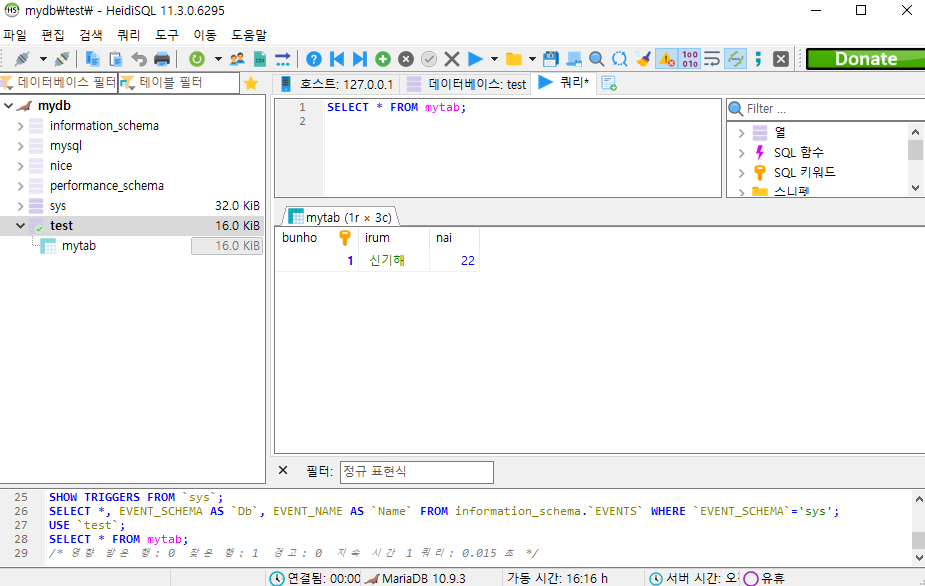Select the mytab (1r × 3c) result tab

click(340, 218)
